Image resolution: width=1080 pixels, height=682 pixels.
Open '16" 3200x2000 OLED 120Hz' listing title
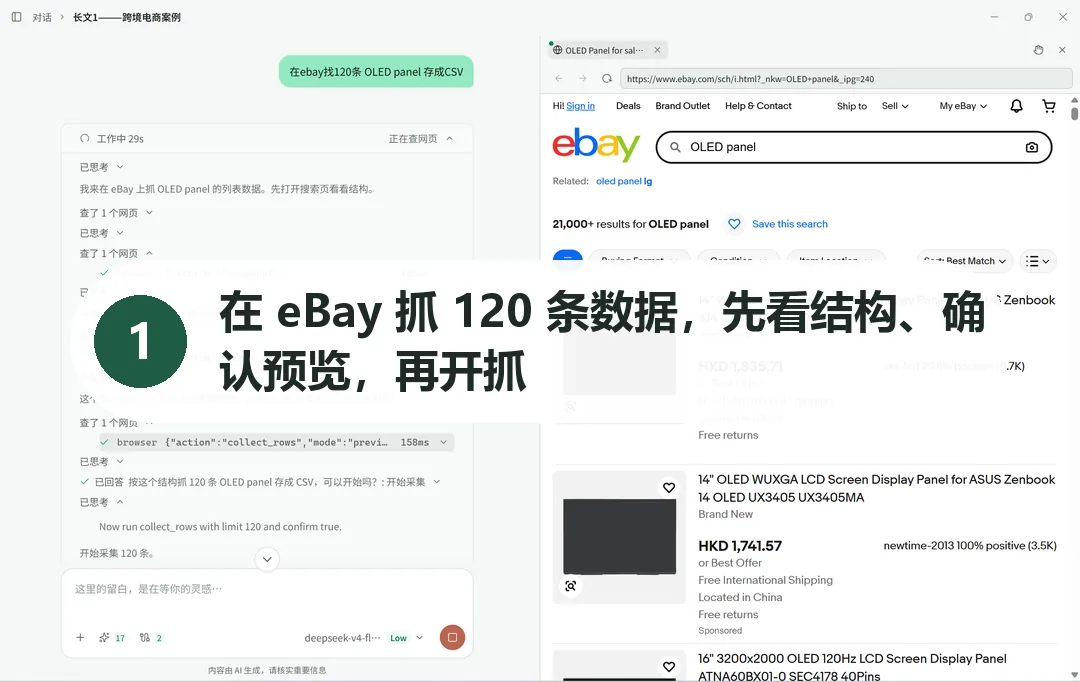coord(852,668)
